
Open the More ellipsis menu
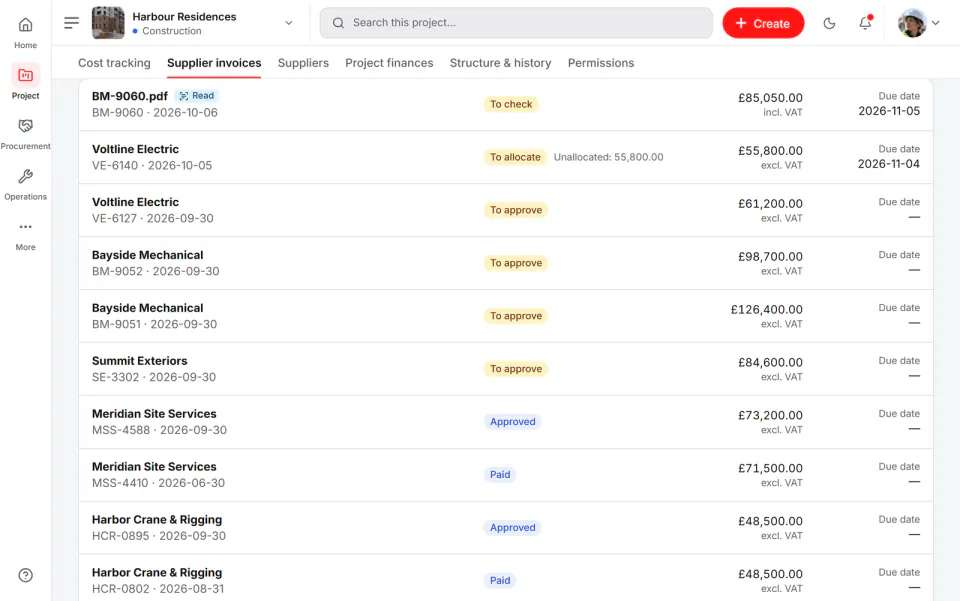[25, 227]
